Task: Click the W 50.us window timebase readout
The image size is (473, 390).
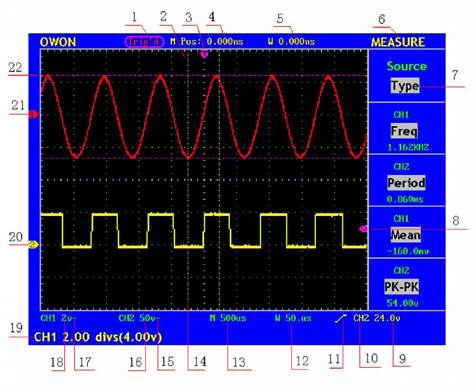Action: (293, 318)
